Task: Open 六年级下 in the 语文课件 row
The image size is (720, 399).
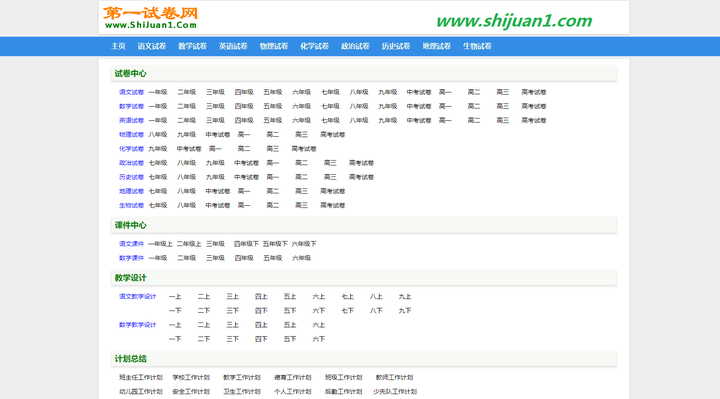Action: click(304, 244)
